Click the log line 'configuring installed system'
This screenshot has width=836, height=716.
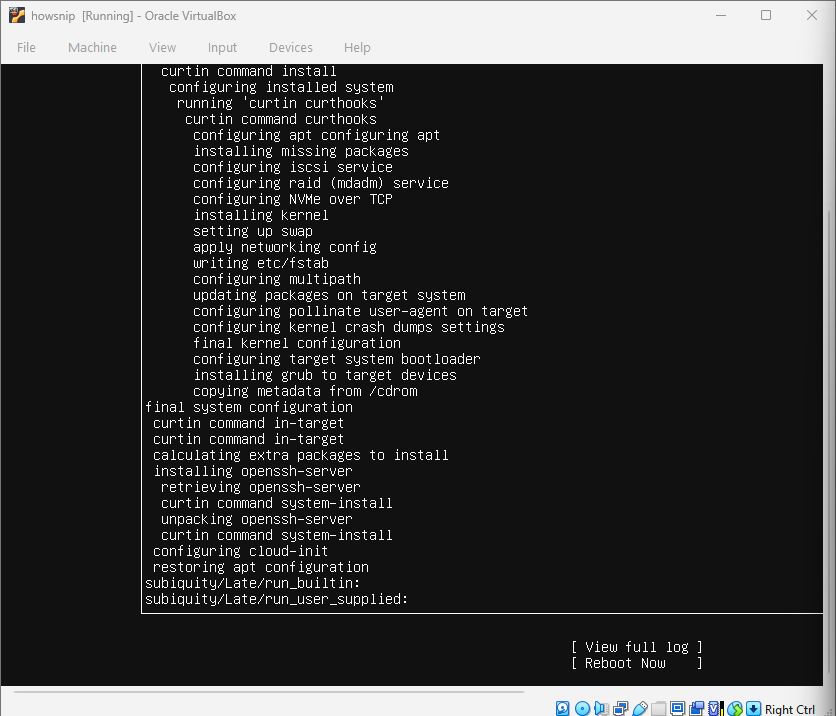pyautogui.click(x=281, y=87)
